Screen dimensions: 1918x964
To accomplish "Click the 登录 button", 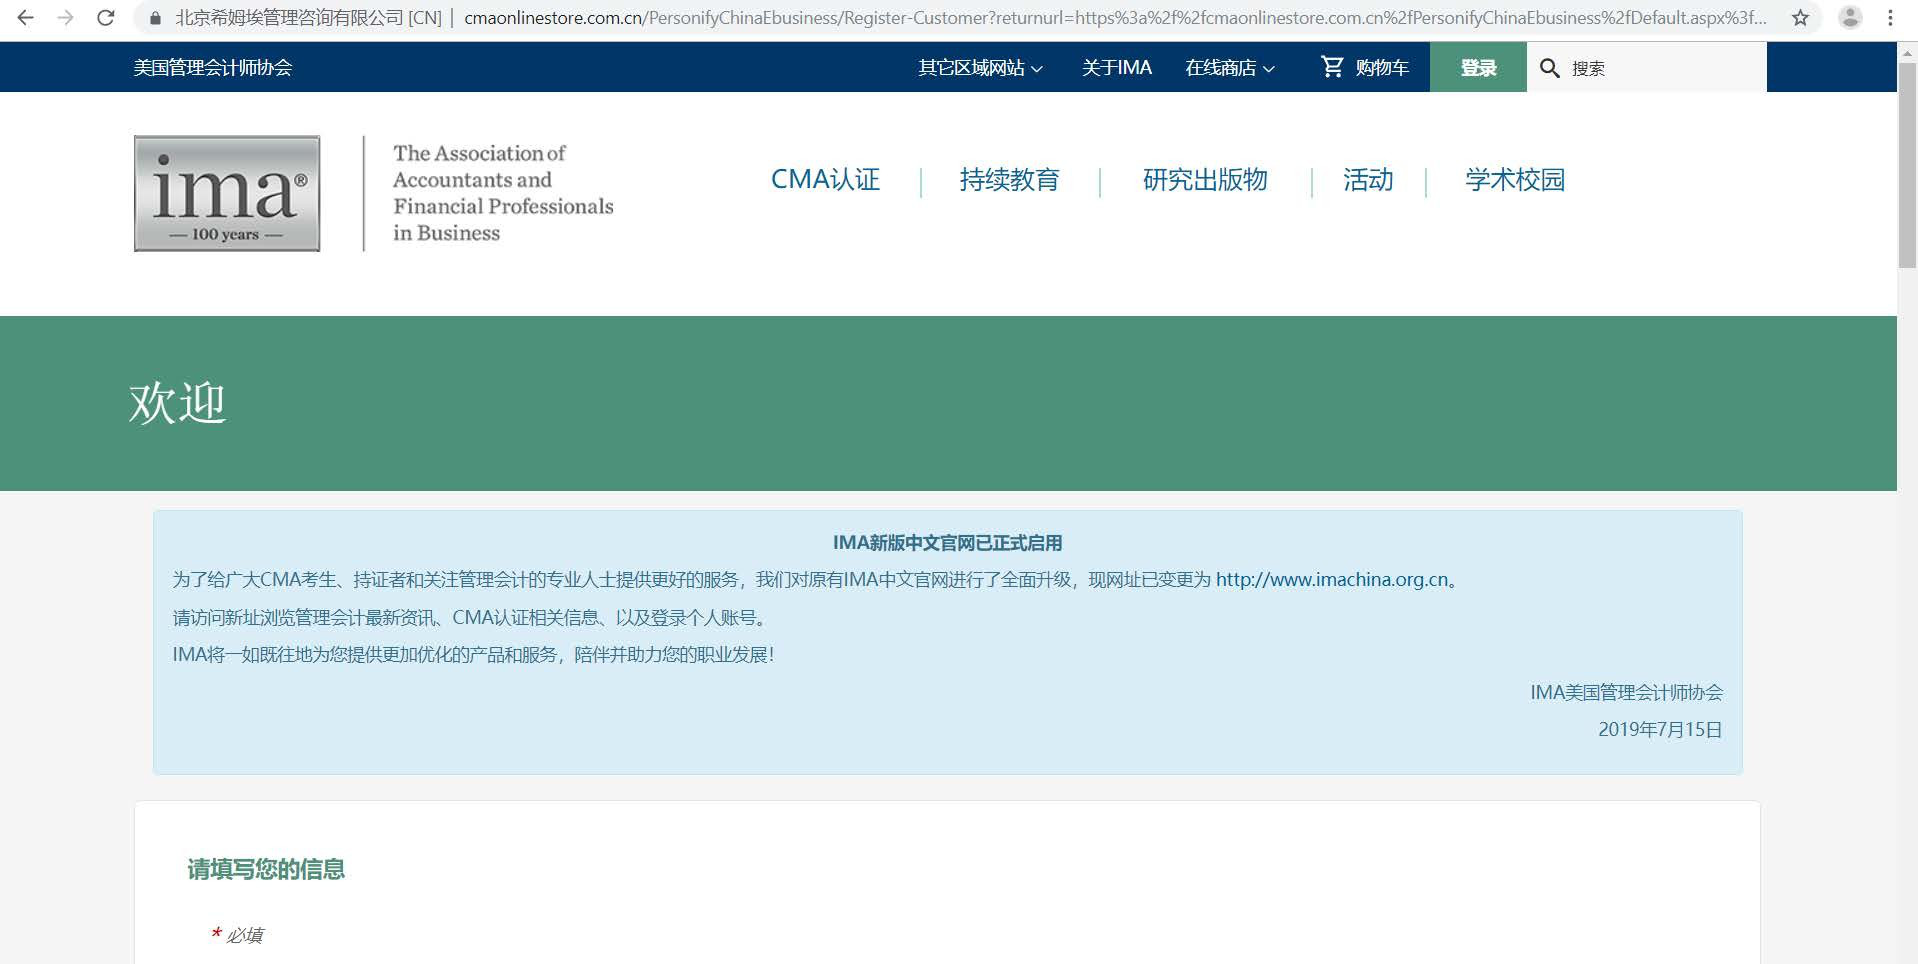I will click(x=1477, y=67).
